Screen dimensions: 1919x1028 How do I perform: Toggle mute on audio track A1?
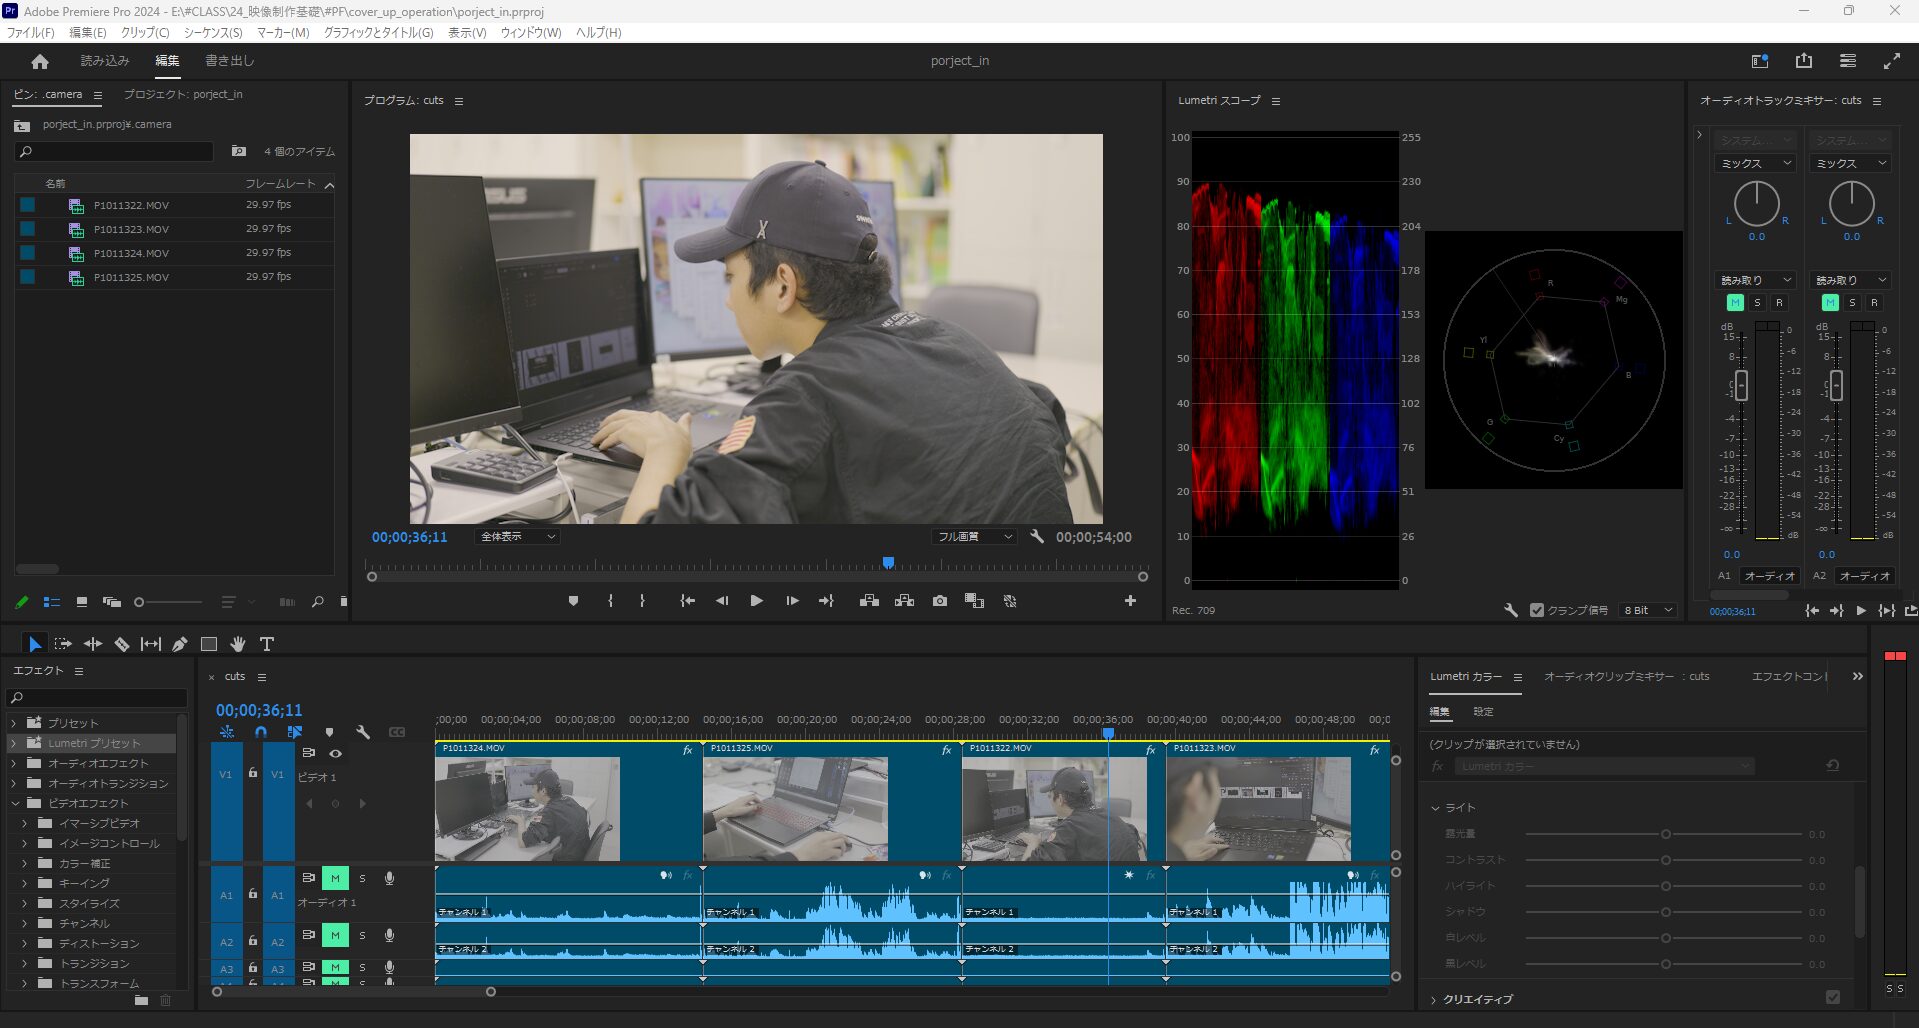pos(335,878)
